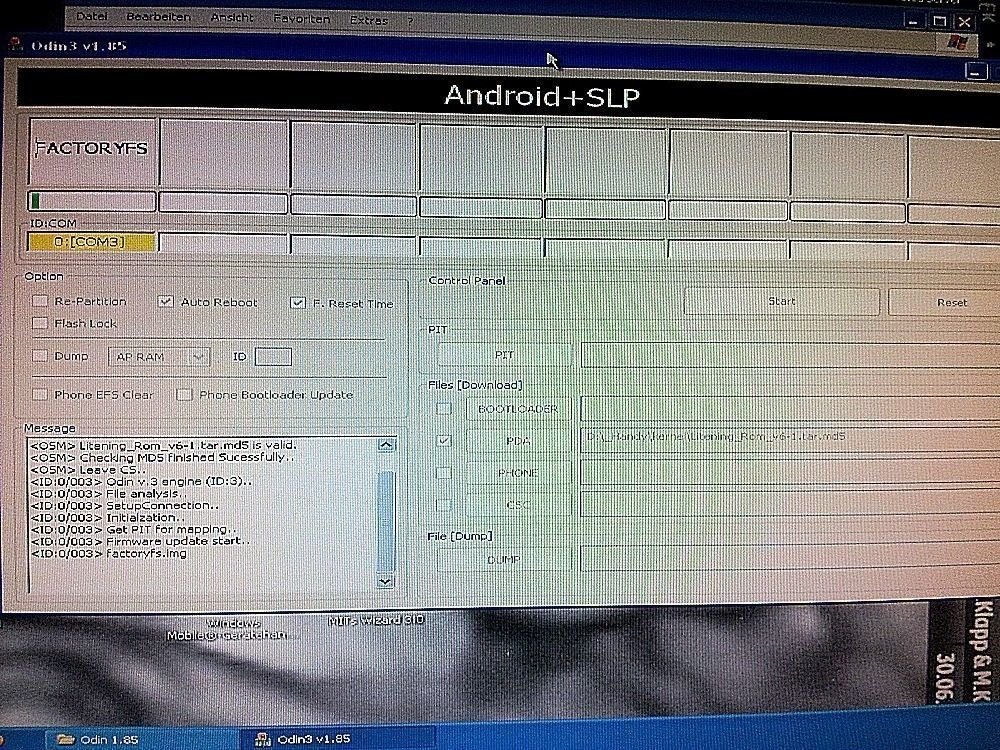Select the 0:[COM3] port box

(92, 242)
